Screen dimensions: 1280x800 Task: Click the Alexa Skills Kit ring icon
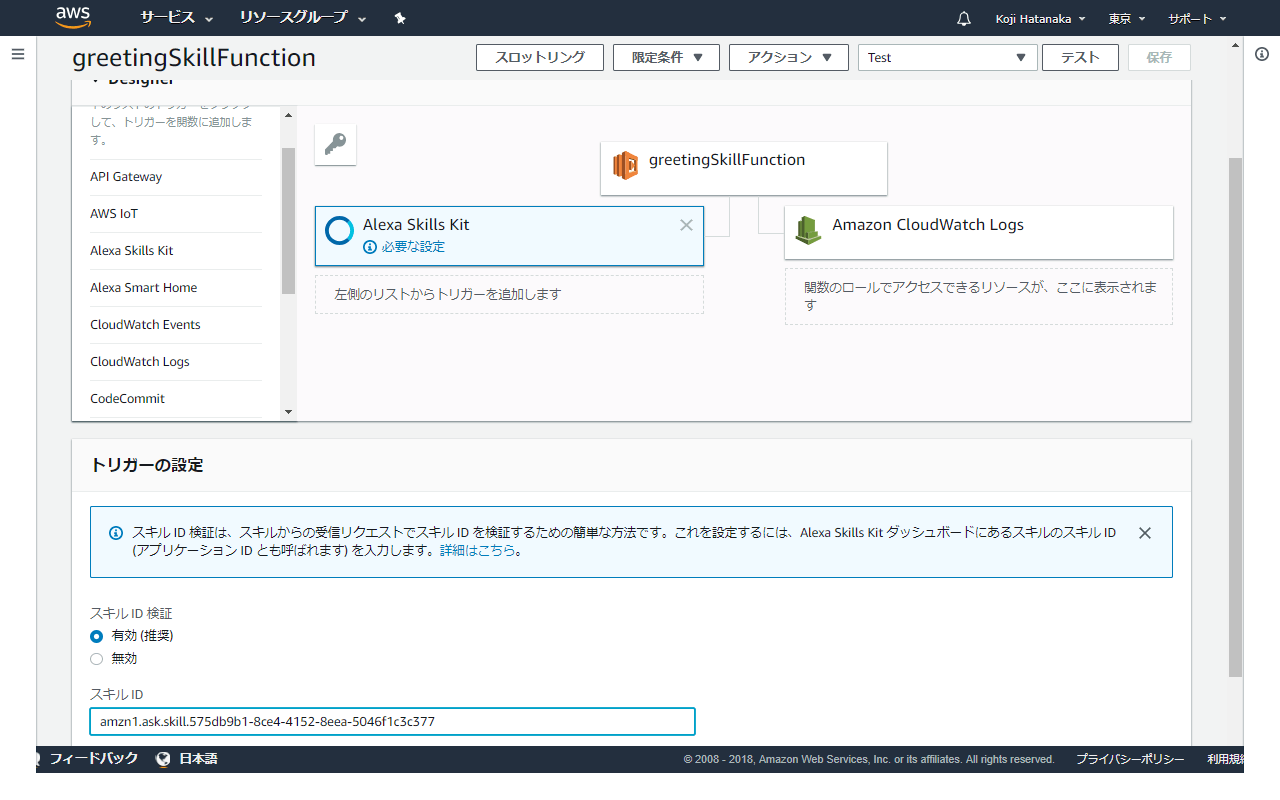tap(340, 230)
